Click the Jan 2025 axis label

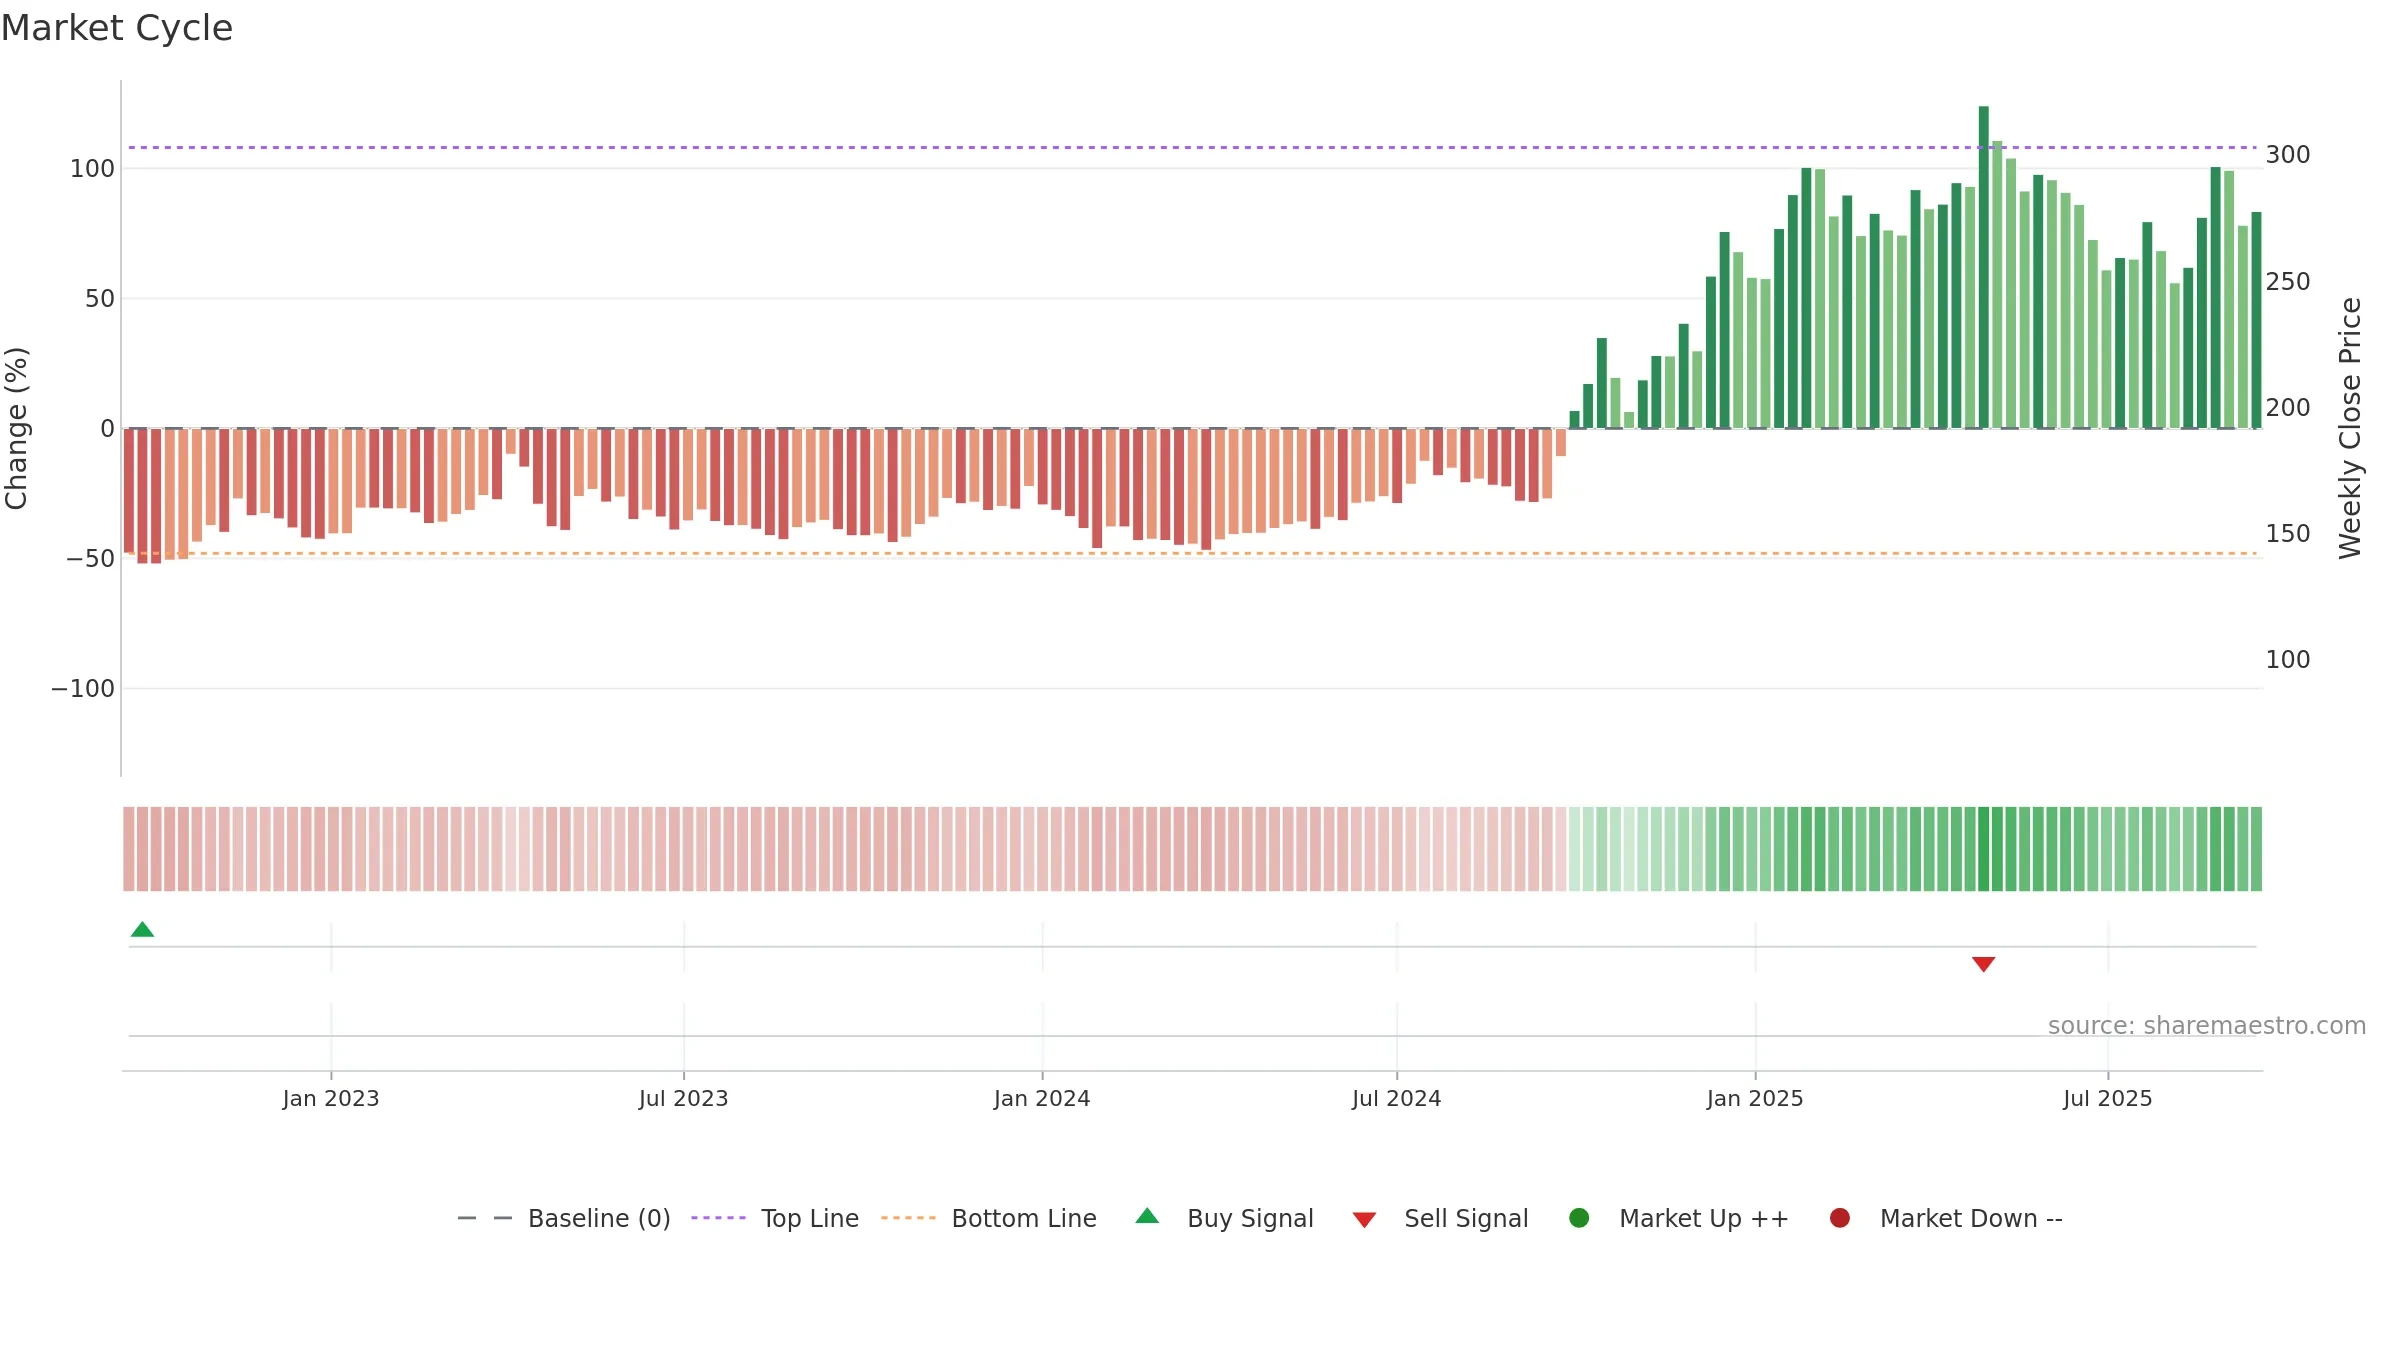tap(1755, 1099)
